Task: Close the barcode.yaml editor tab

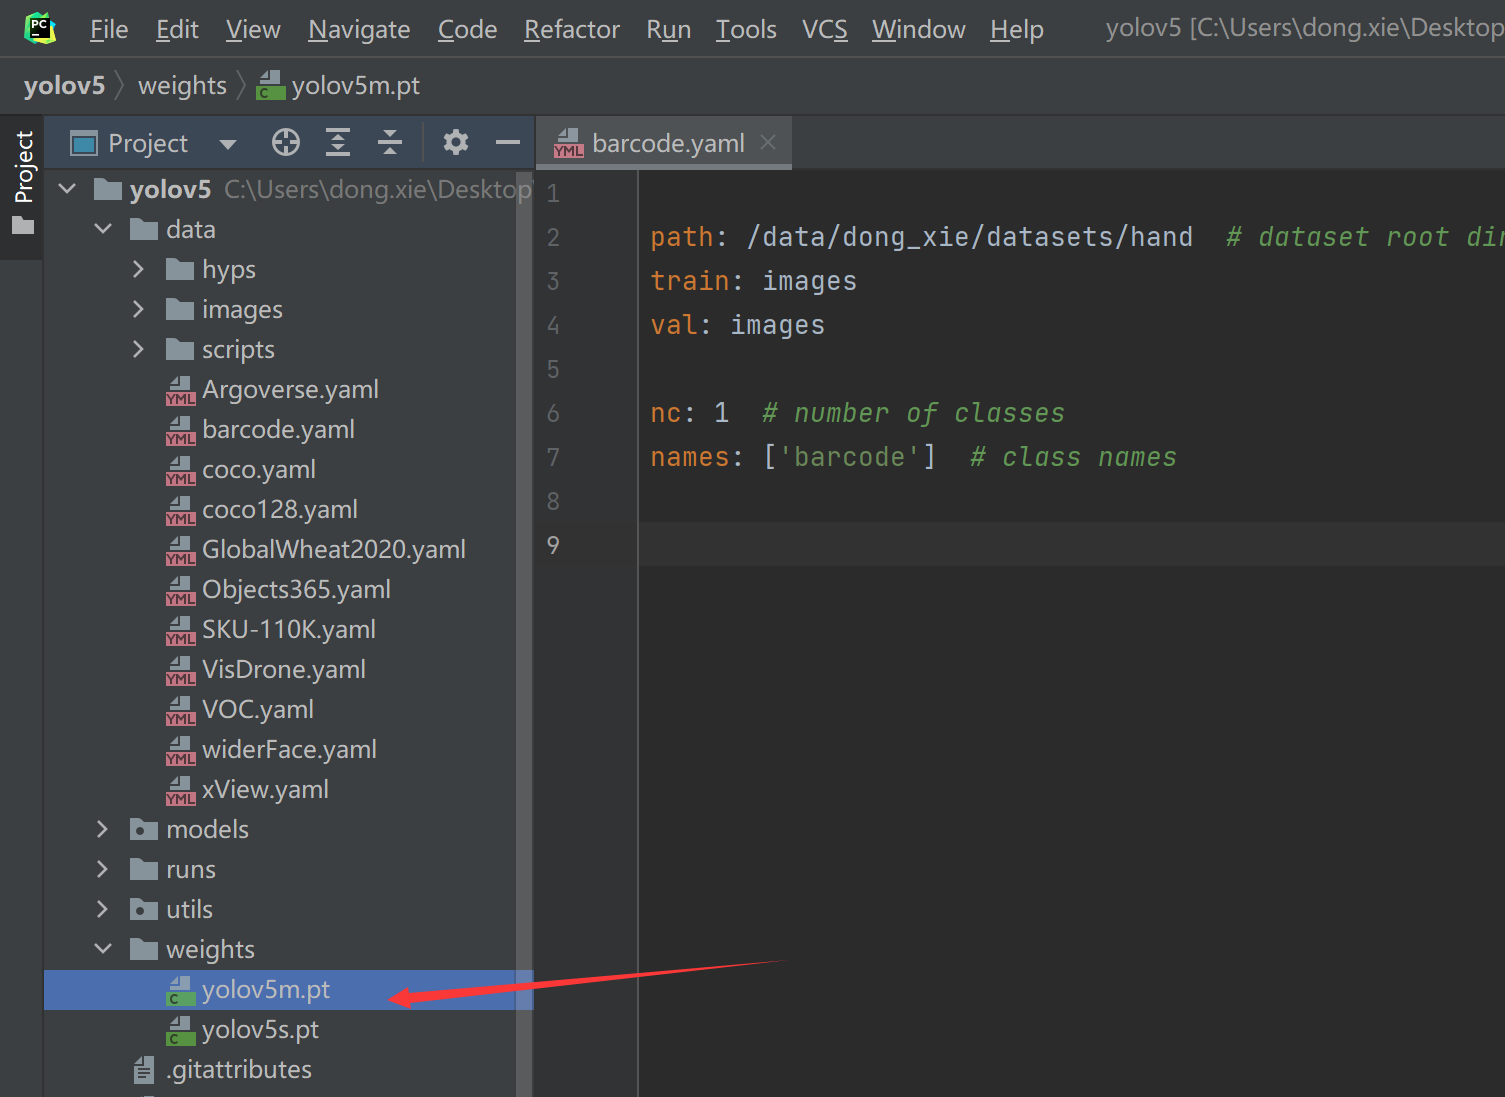Action: 768,142
